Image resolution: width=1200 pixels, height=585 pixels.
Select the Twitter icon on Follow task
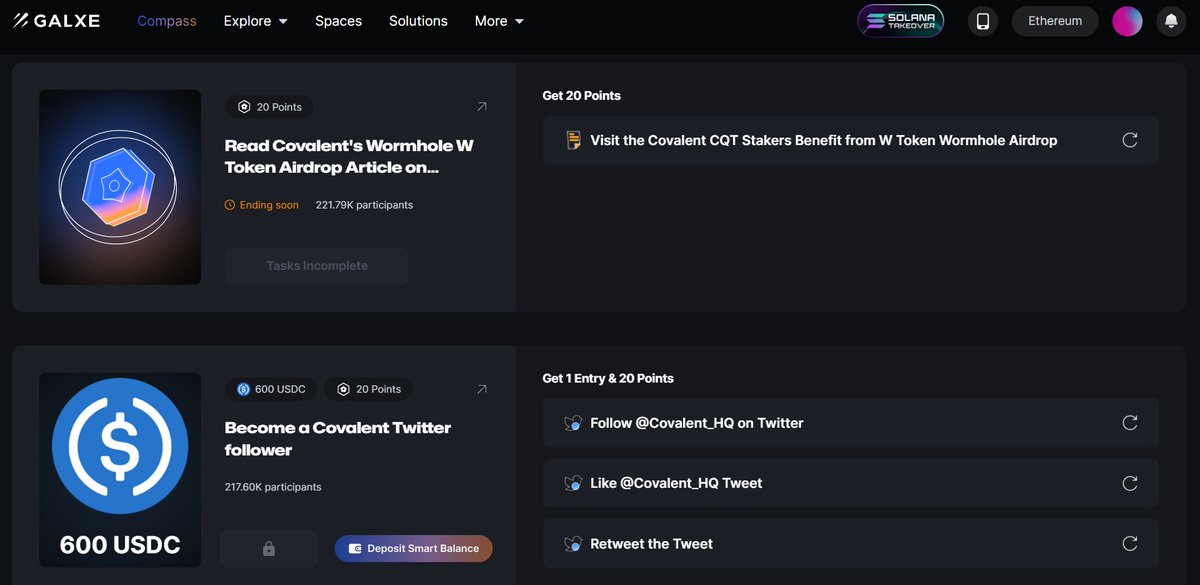pyautogui.click(x=573, y=423)
